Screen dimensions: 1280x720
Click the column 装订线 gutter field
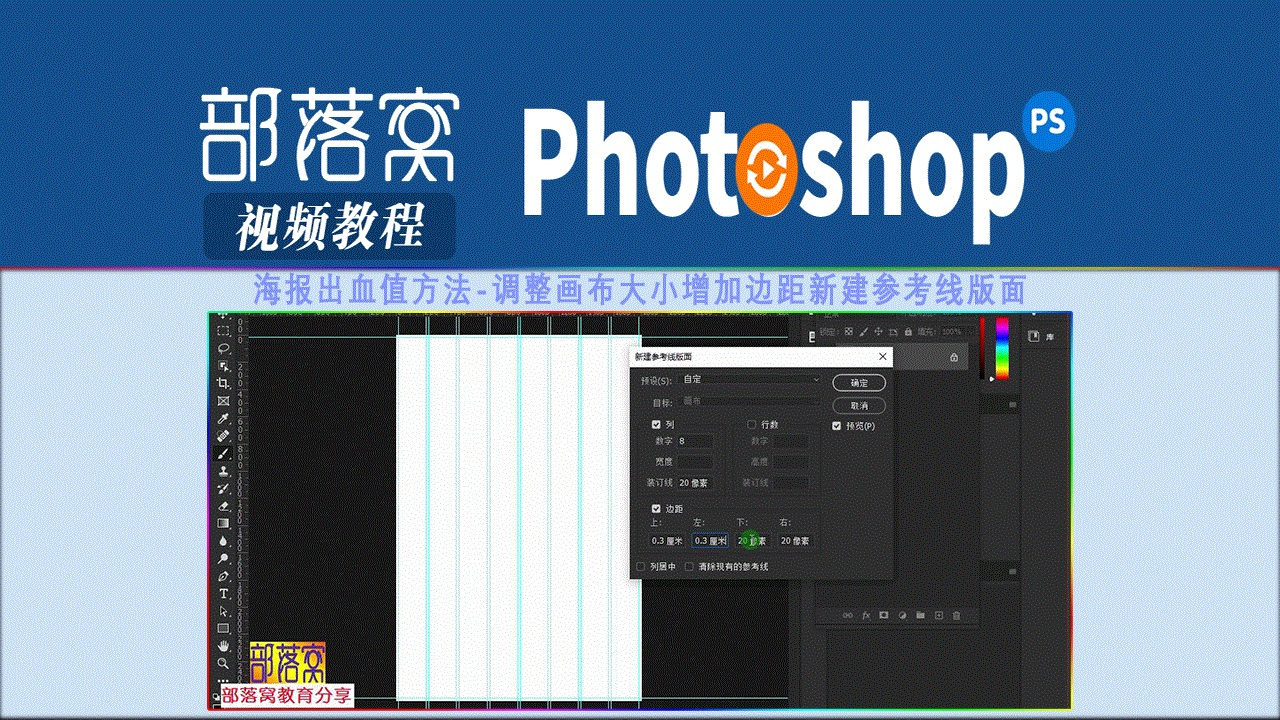(x=695, y=483)
